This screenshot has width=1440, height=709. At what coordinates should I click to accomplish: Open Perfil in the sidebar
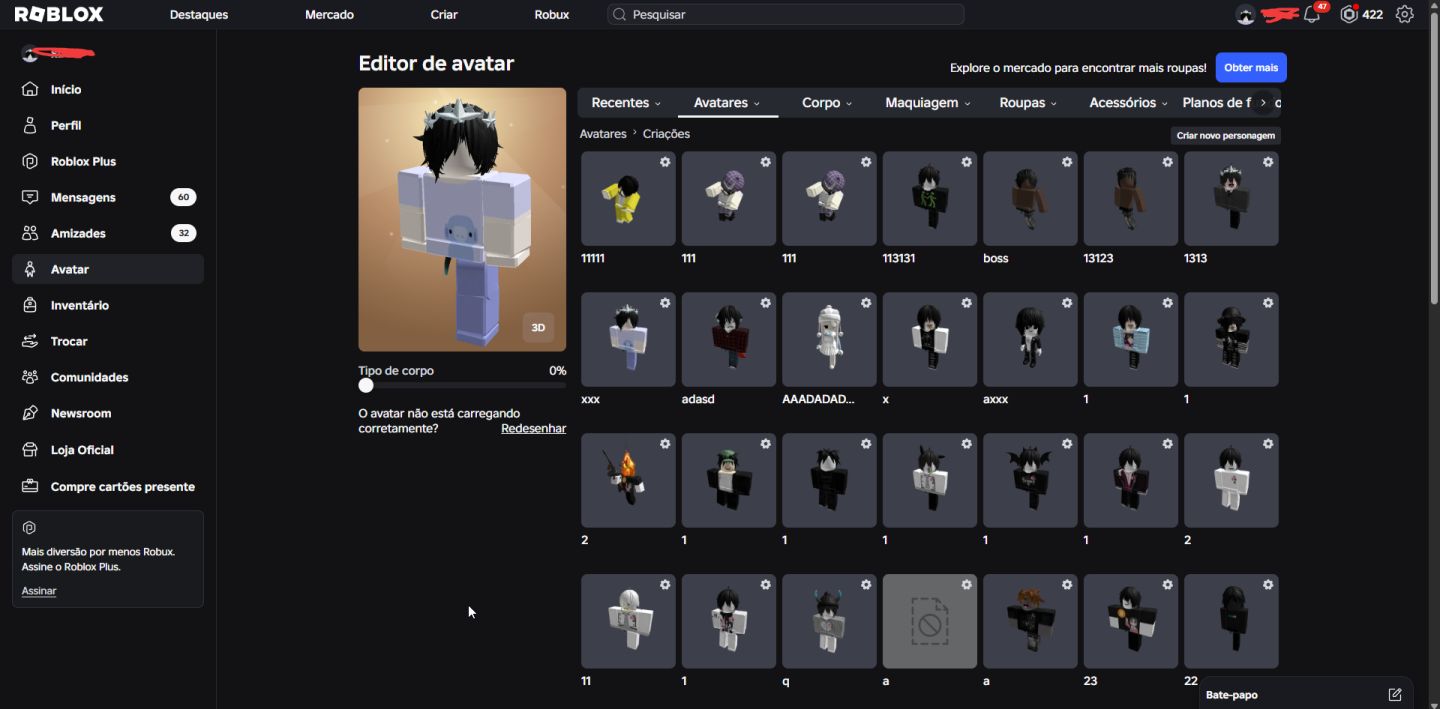108,125
